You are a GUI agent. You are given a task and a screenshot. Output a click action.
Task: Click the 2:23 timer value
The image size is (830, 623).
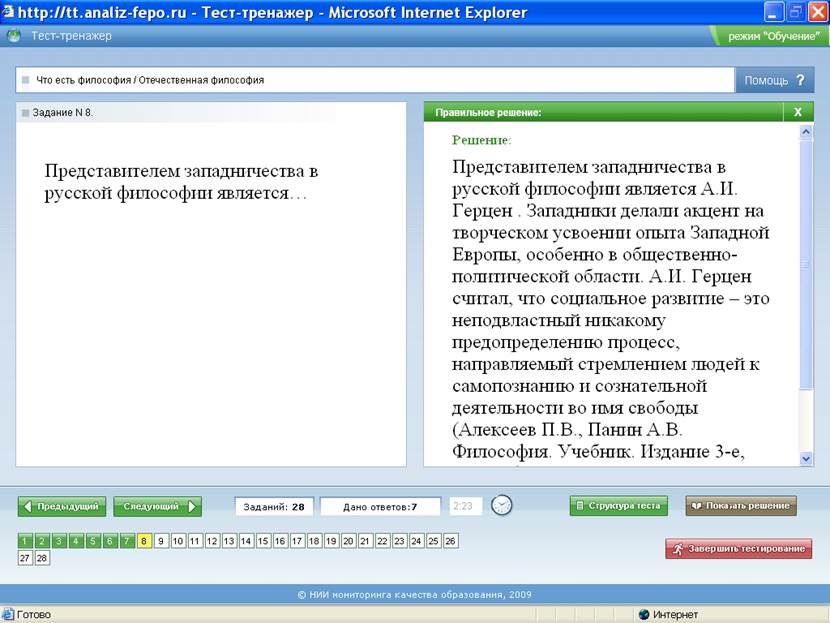(465, 506)
